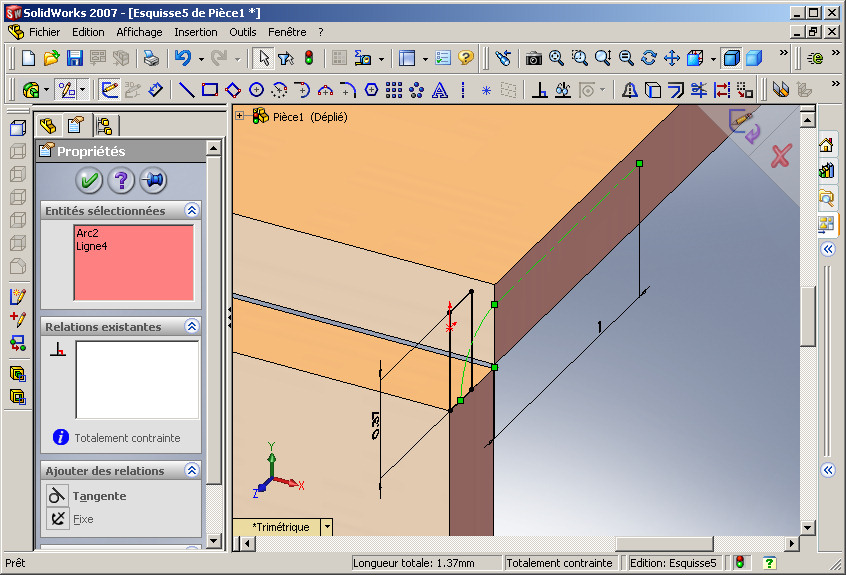Click the pushpin keep-visible icon
The height and width of the screenshot is (575, 846).
153,180
